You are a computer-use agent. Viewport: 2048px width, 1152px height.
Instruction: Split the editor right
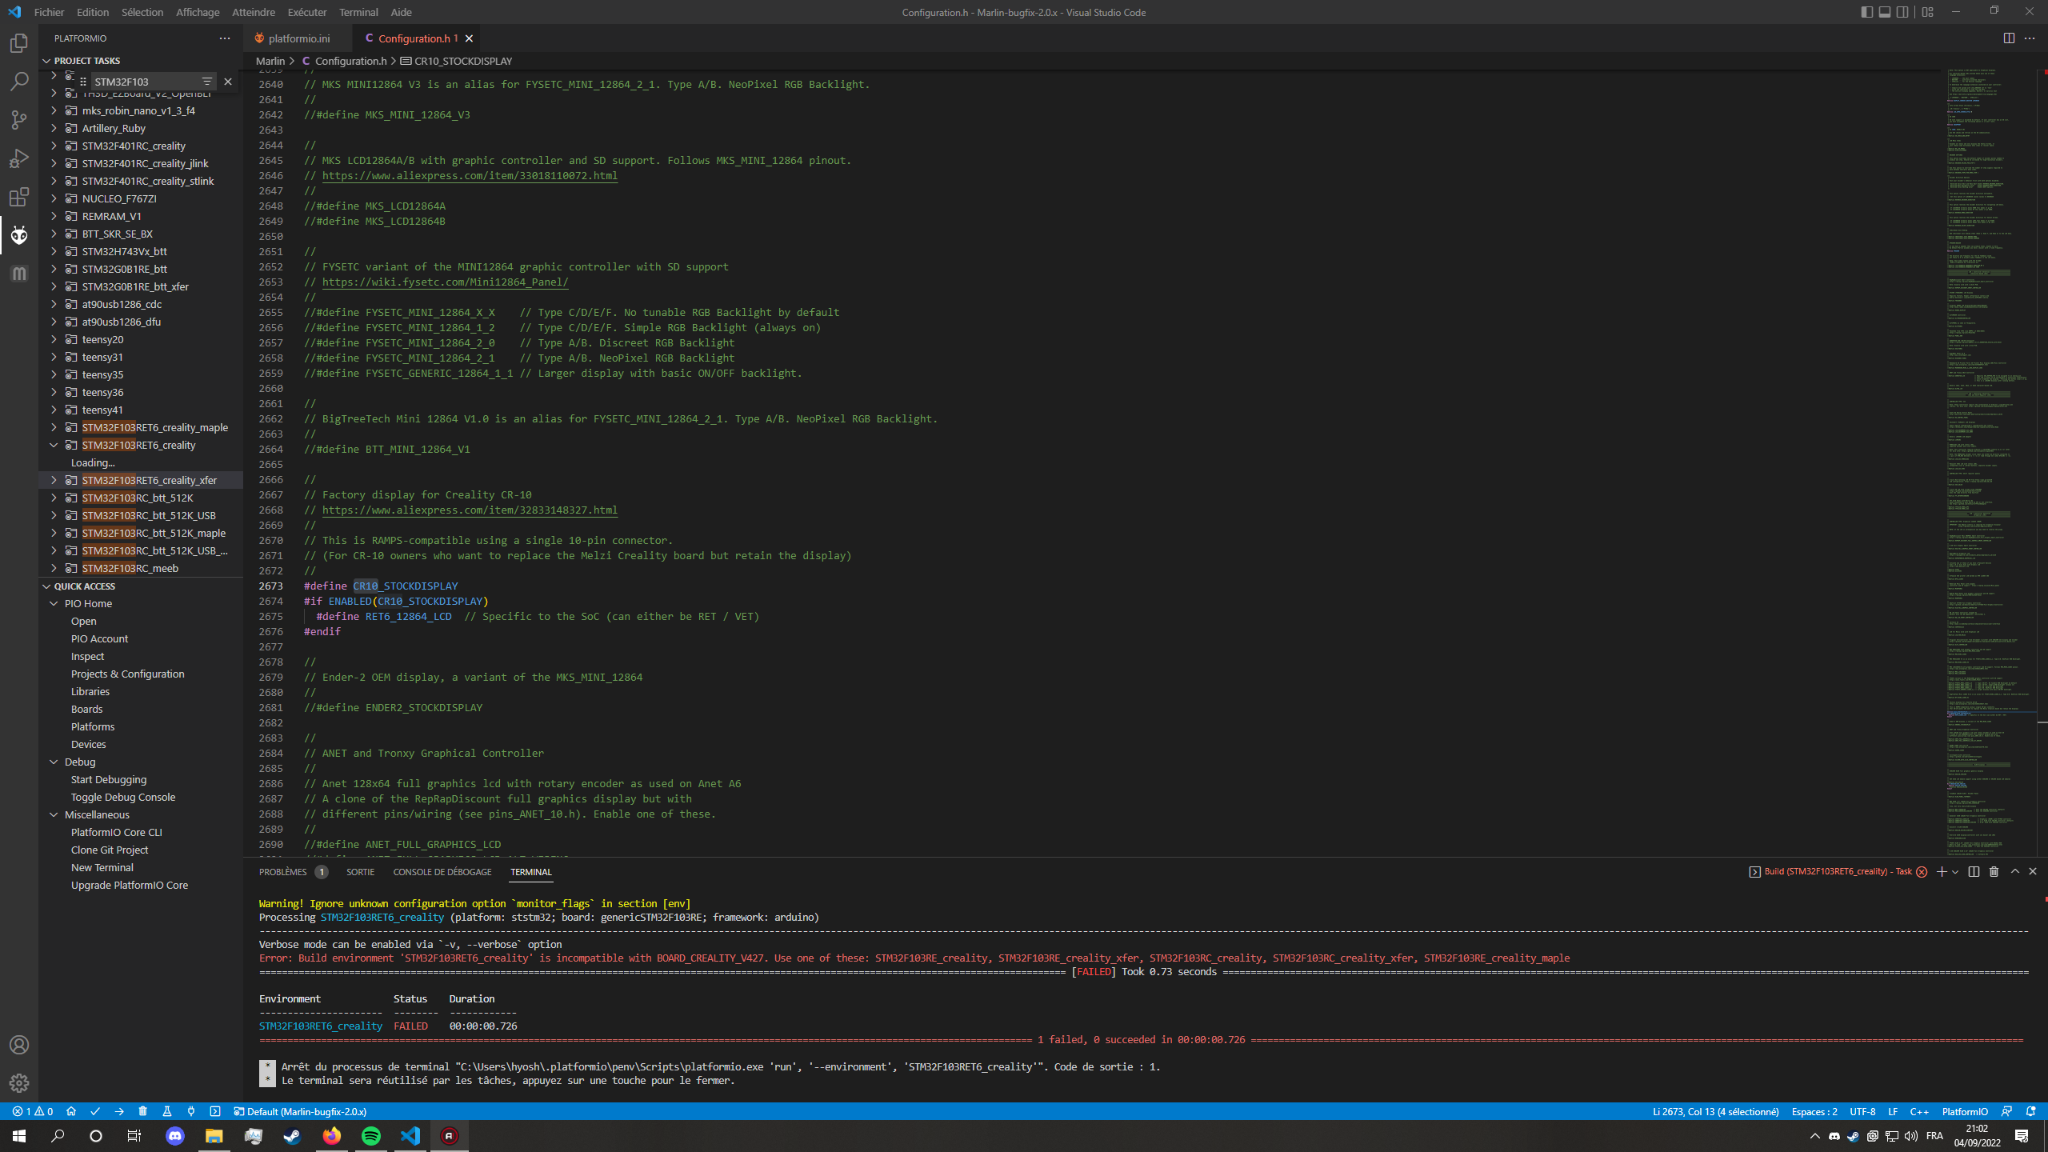tap(2009, 38)
